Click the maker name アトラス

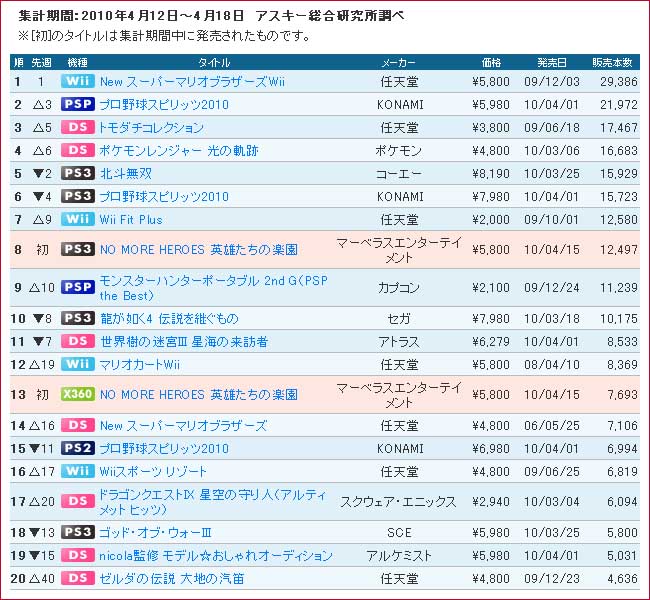pos(399,342)
